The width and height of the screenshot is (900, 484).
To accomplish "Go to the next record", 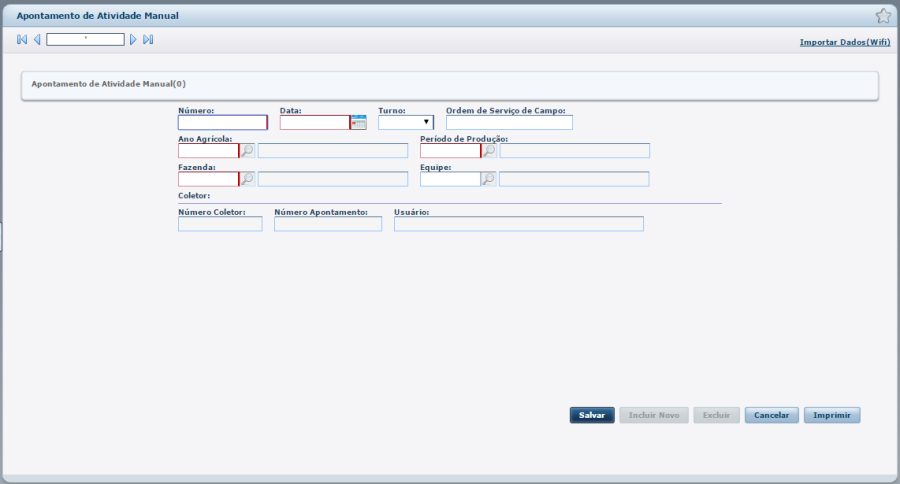I will [x=133, y=40].
